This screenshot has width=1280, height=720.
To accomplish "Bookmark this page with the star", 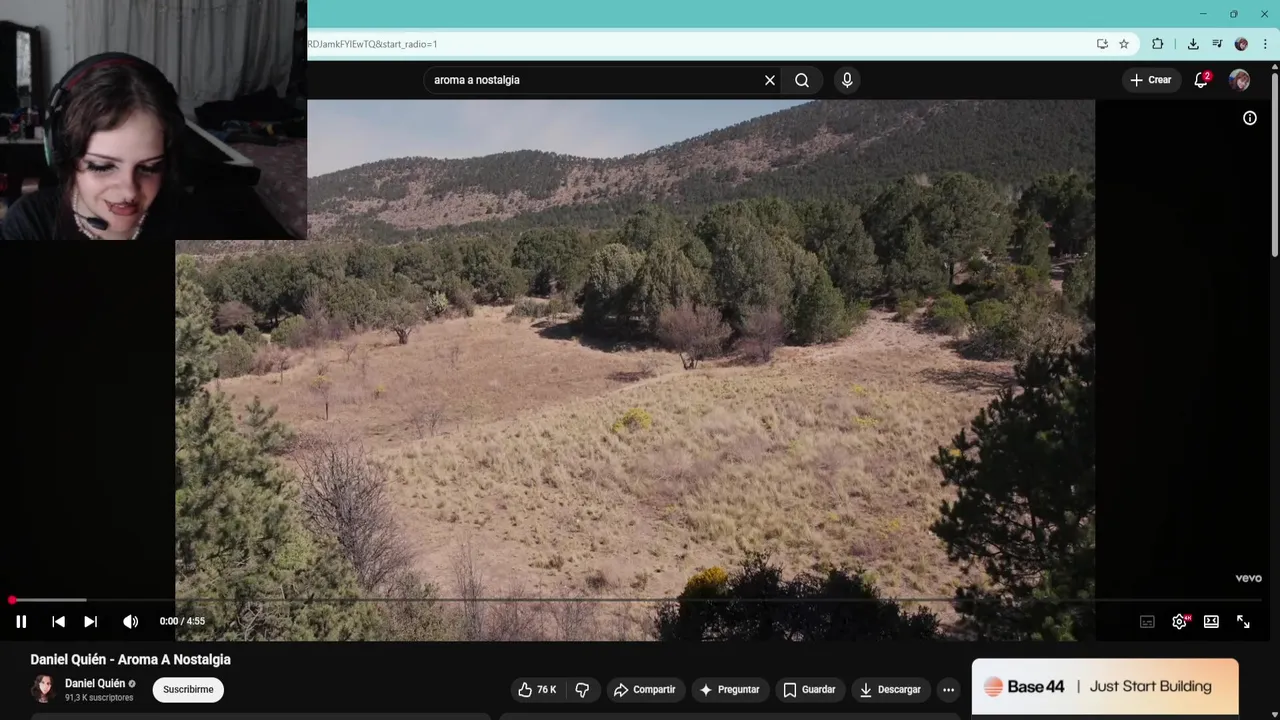I will point(1124,44).
